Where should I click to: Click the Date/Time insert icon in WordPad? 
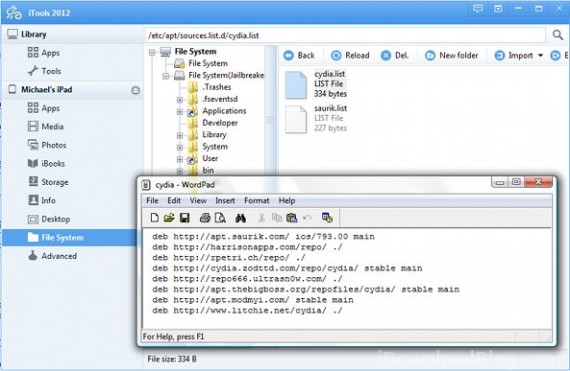(x=327, y=217)
